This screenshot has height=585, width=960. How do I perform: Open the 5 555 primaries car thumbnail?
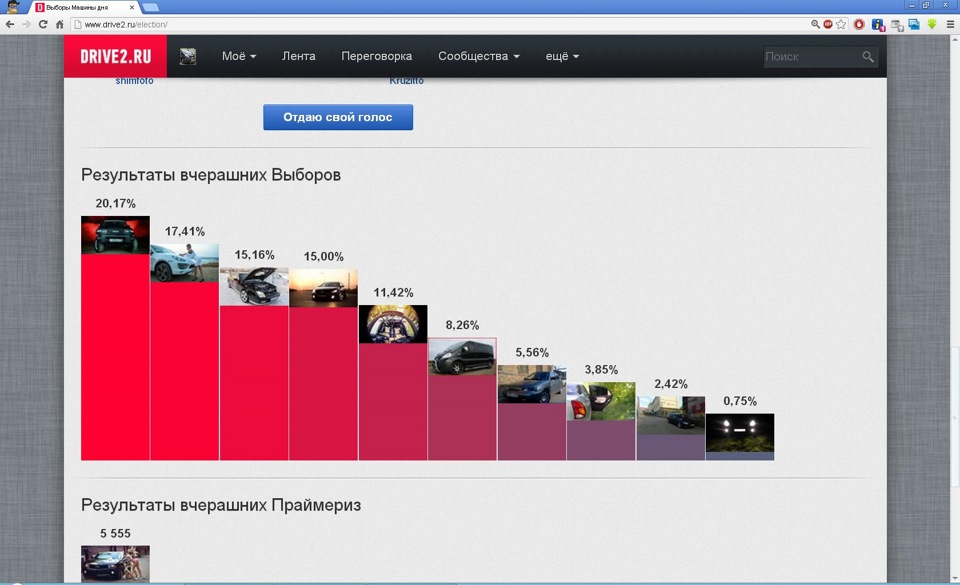click(115, 564)
